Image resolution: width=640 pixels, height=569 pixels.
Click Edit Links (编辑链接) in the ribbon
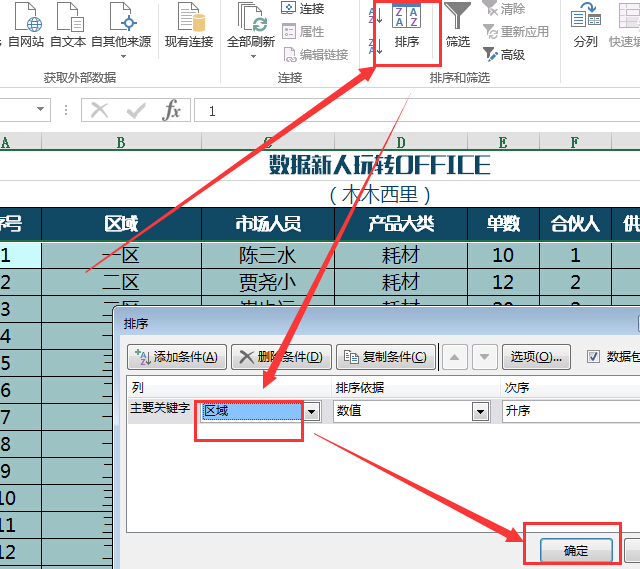315,54
